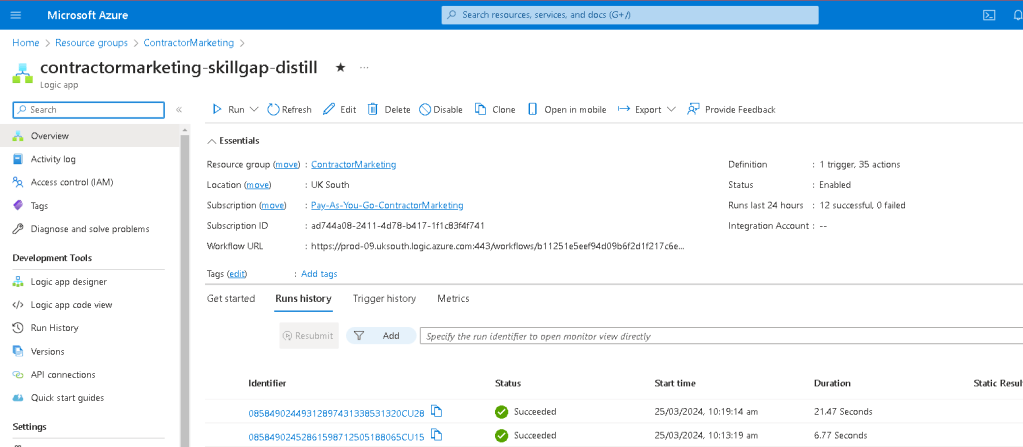Open the run identifier ending in CU15
1023x447 pixels.
tap(336, 437)
